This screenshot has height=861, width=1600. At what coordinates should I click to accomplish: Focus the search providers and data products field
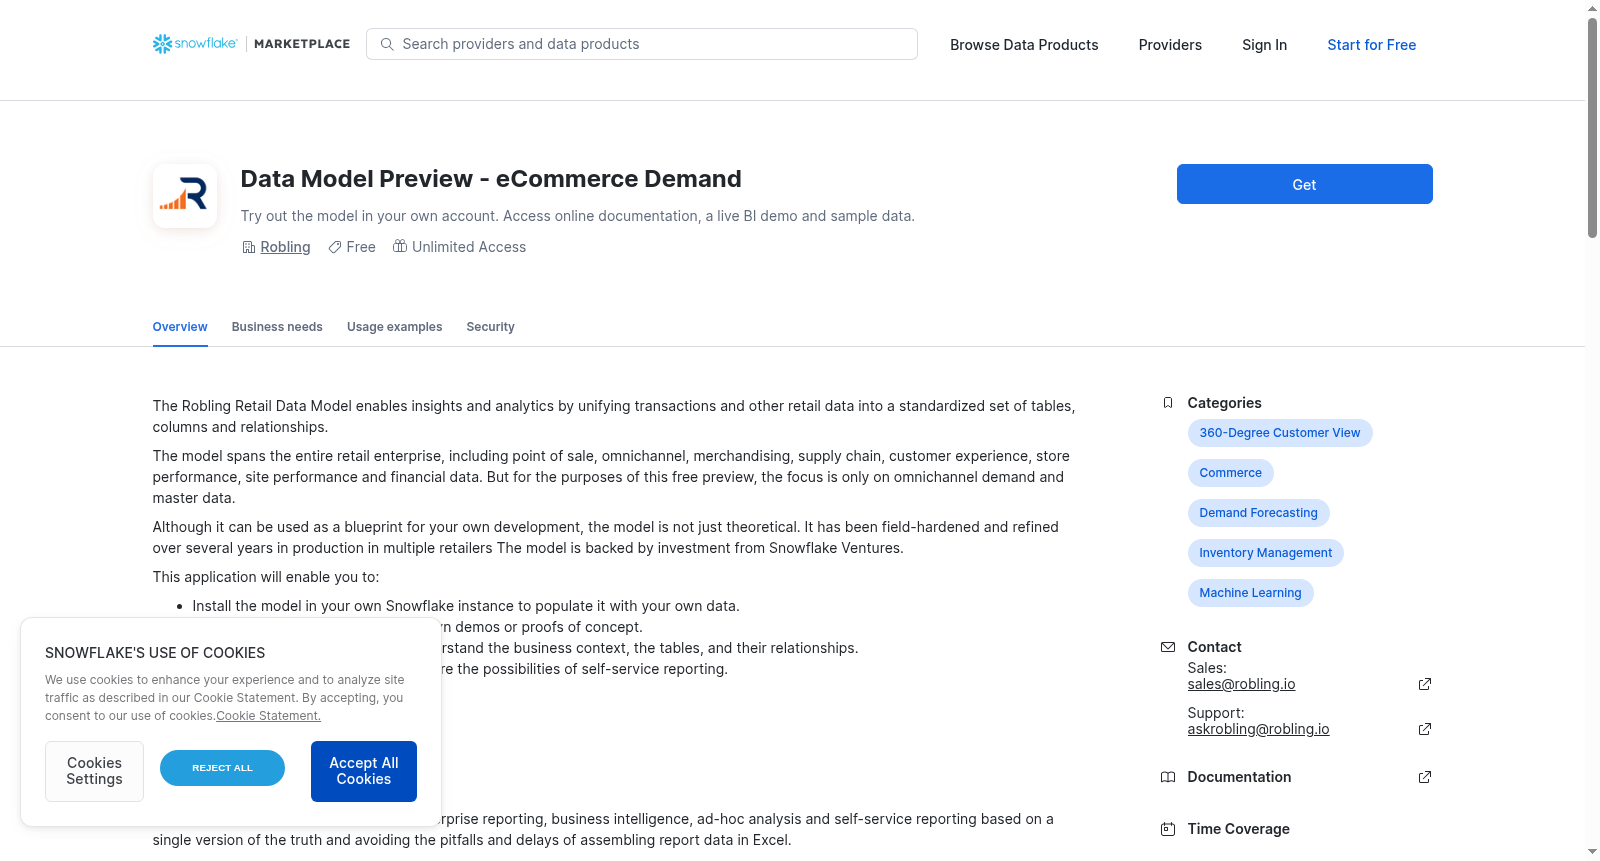tap(642, 44)
